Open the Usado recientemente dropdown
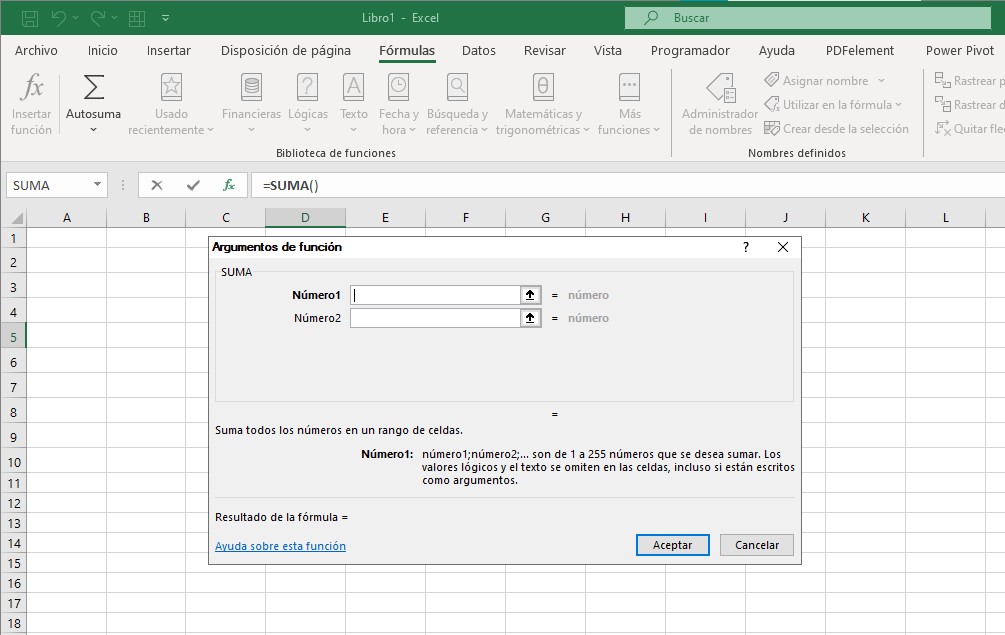The width and height of the screenshot is (1005, 635). tap(170, 100)
